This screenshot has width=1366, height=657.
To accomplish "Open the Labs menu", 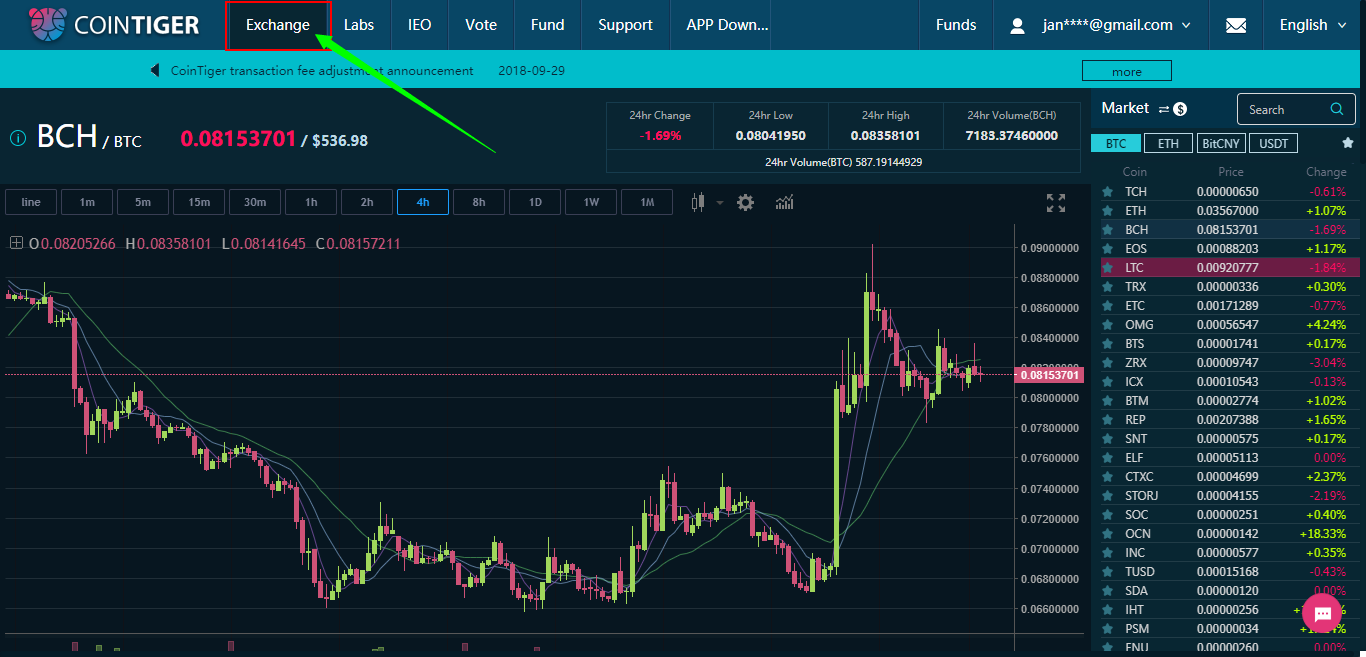I will [x=359, y=25].
